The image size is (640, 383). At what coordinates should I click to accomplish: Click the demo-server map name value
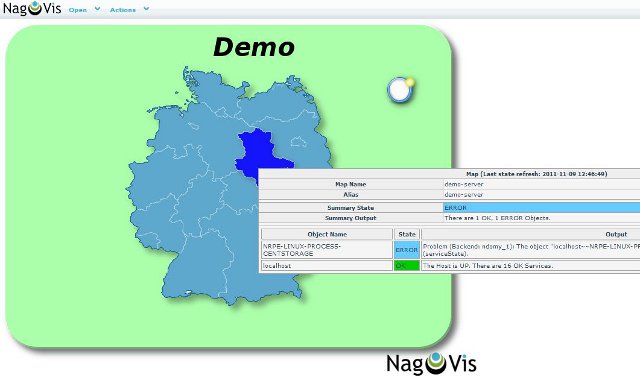(x=464, y=184)
